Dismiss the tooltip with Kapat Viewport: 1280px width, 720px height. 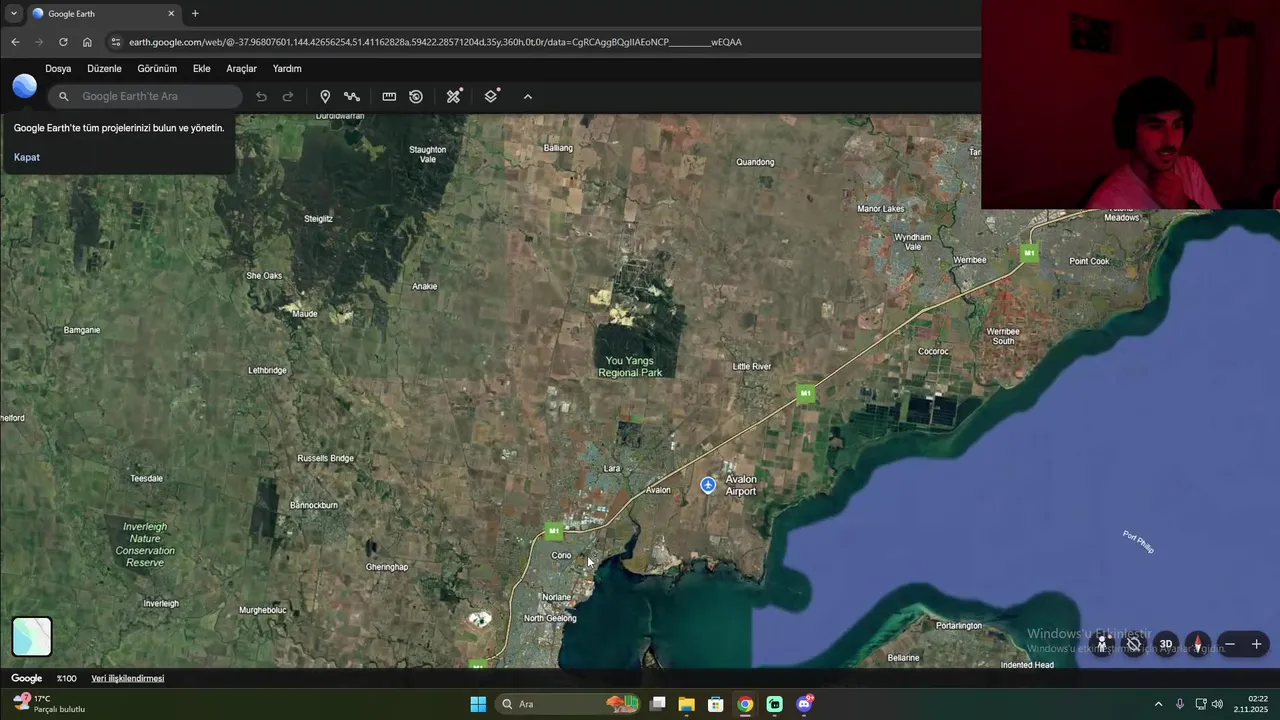(27, 157)
